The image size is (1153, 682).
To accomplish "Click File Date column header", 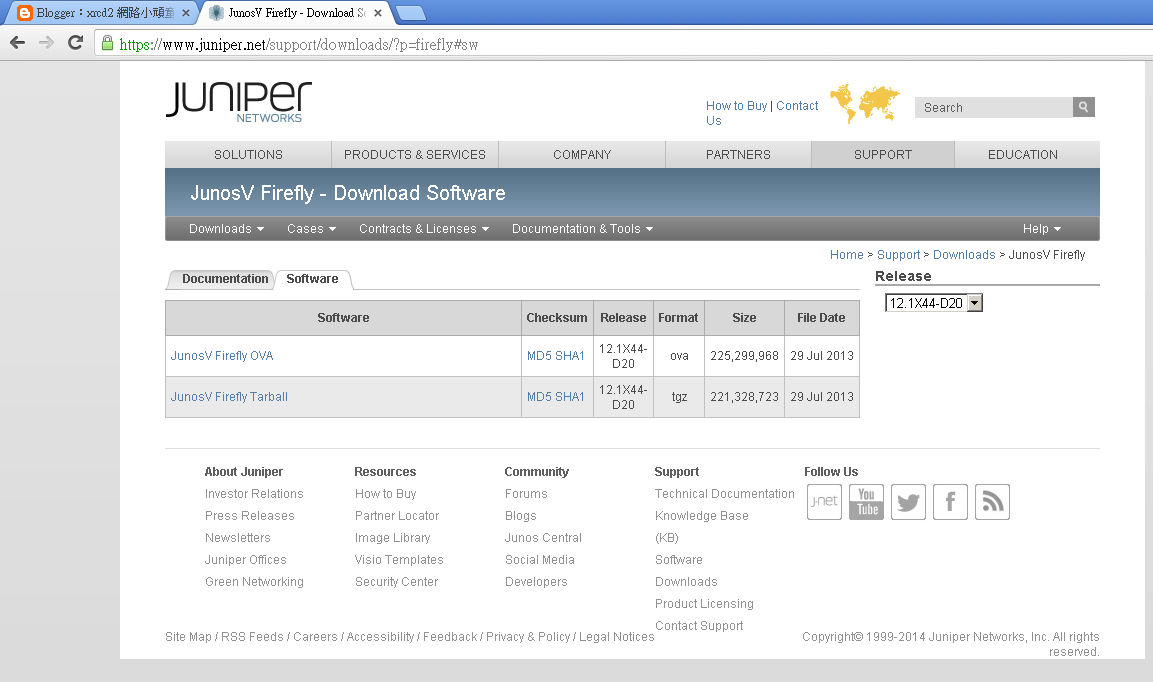I will pyautogui.click(x=821, y=318).
